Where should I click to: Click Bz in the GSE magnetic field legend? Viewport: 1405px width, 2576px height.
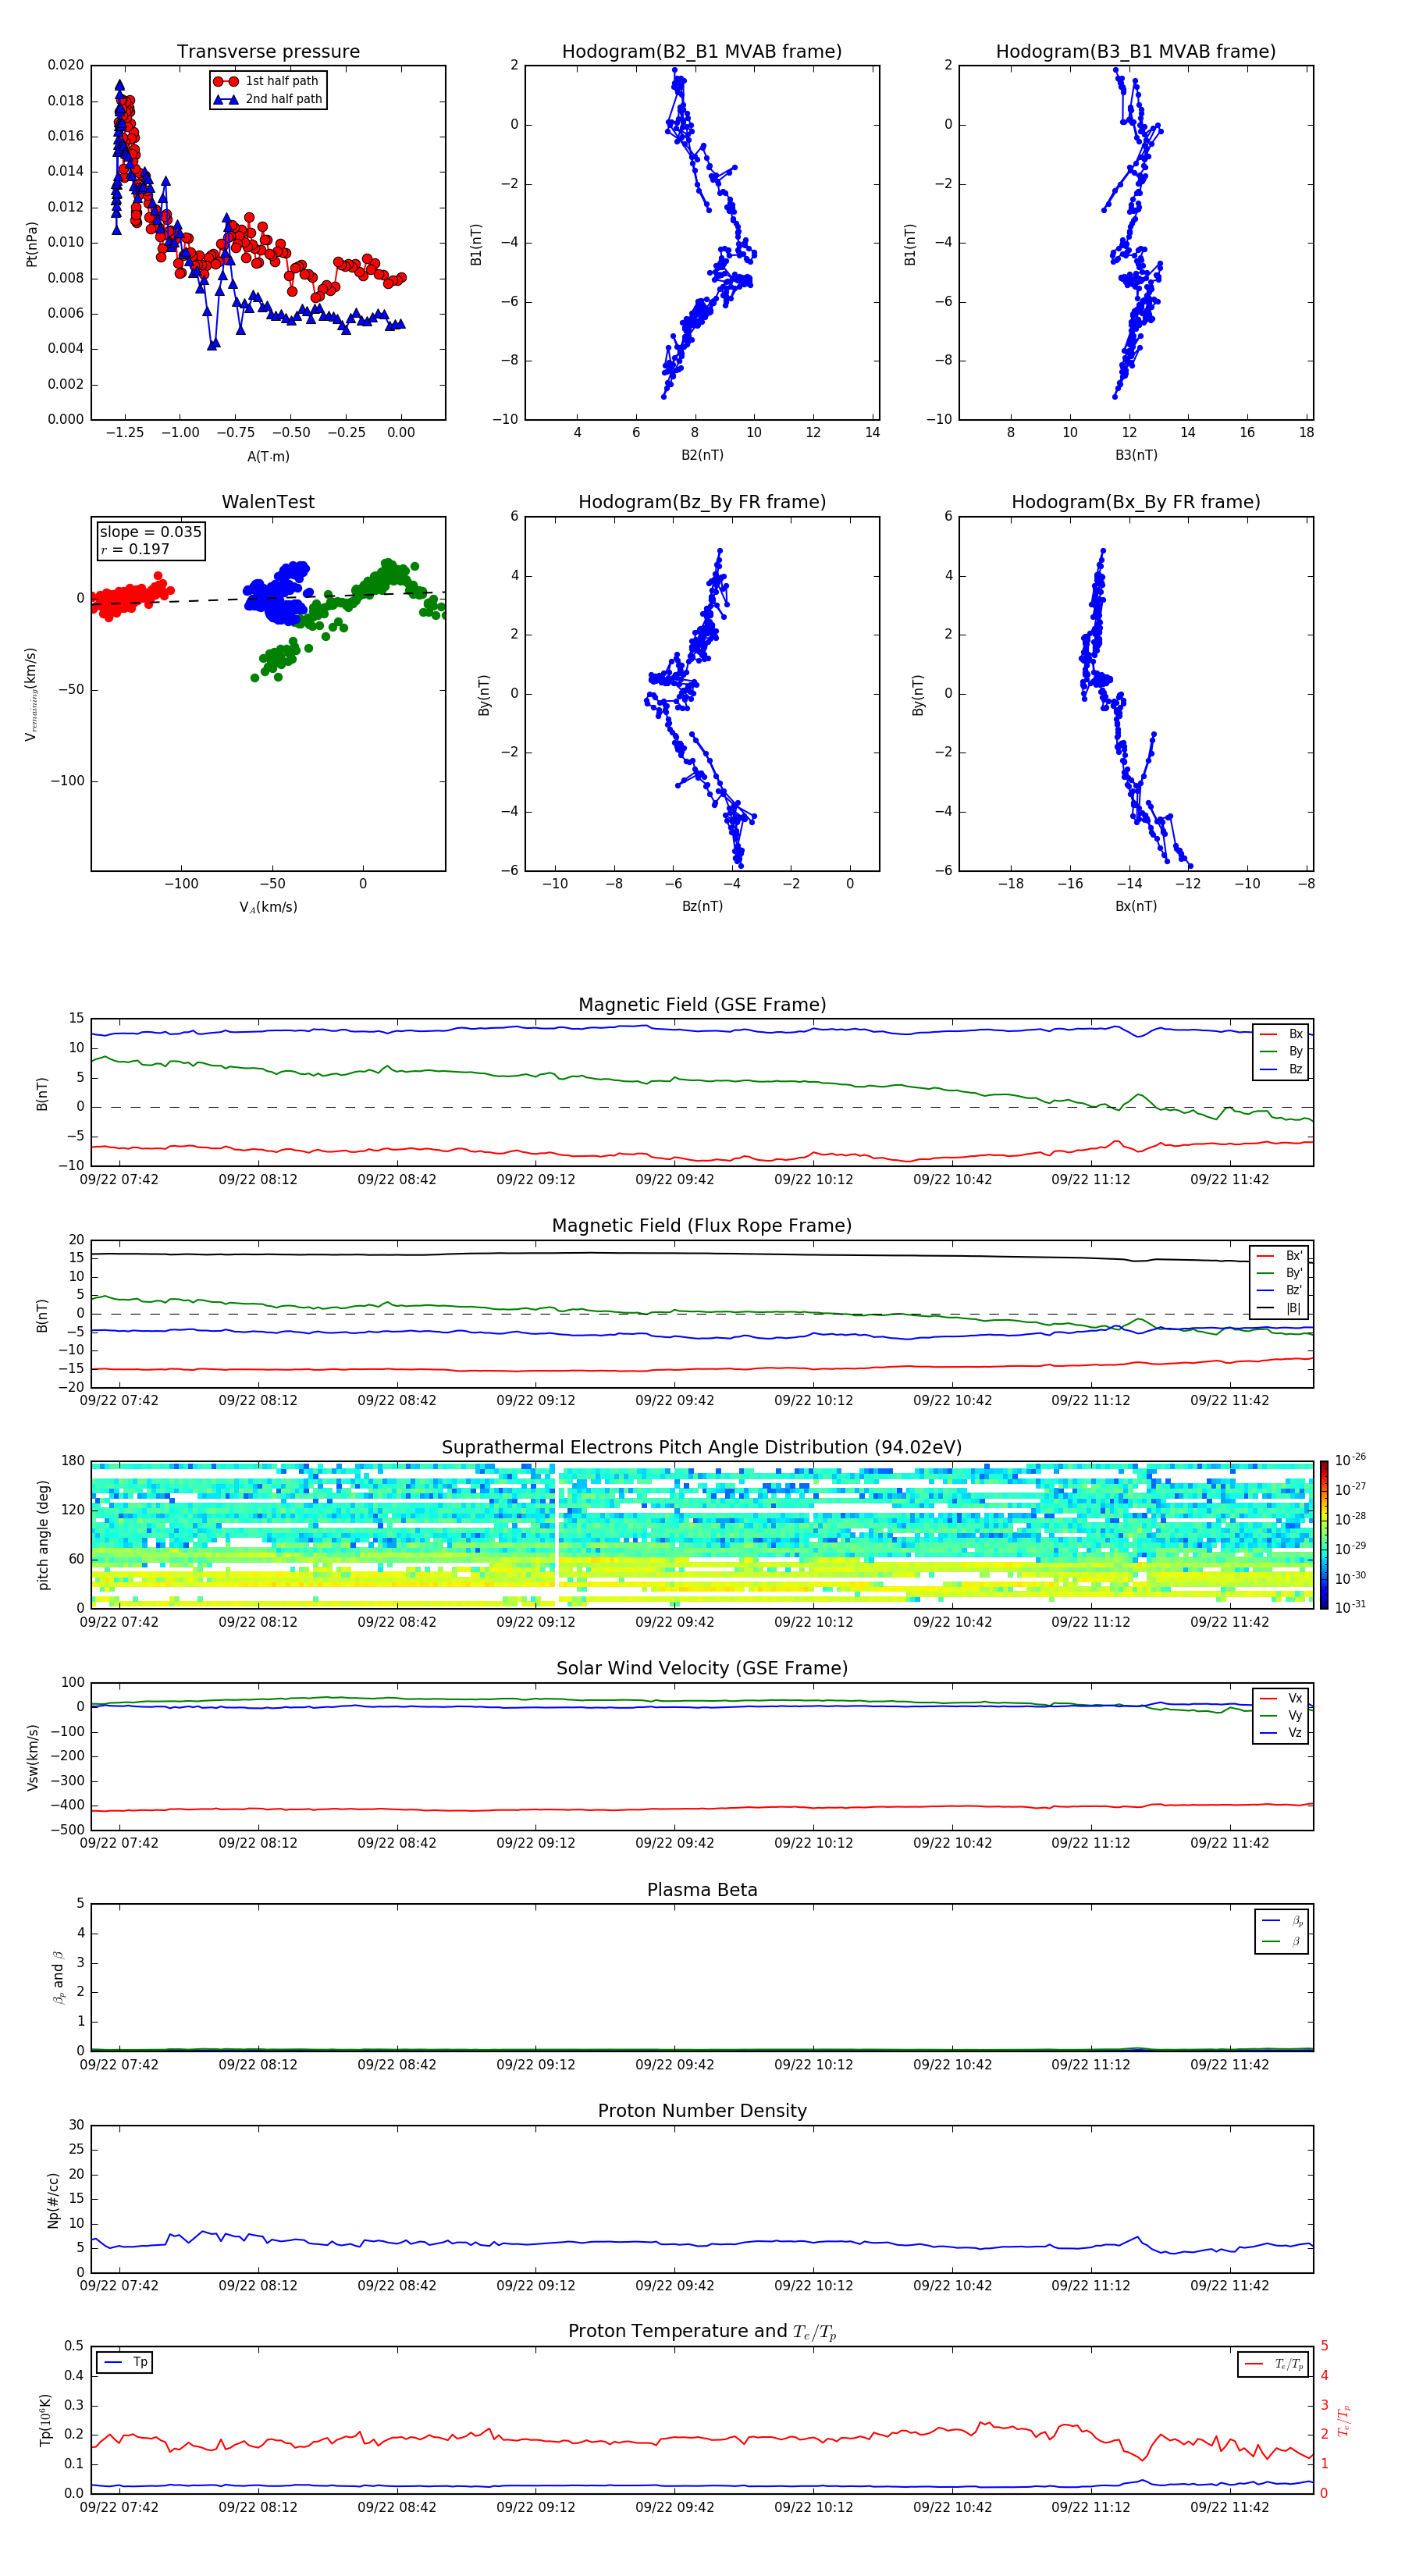coord(1282,1069)
